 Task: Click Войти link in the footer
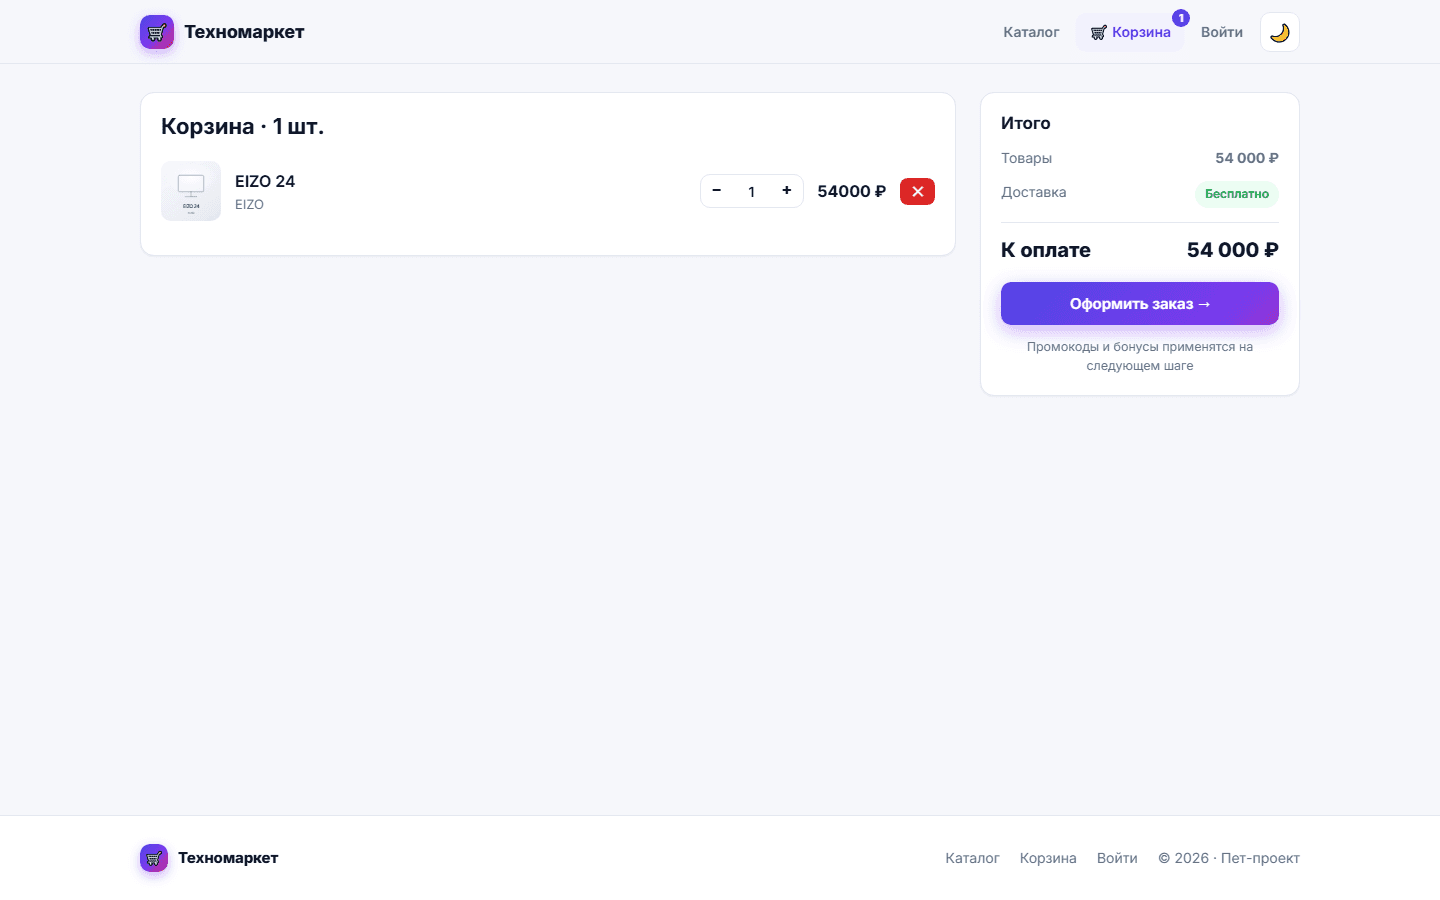(x=1117, y=858)
